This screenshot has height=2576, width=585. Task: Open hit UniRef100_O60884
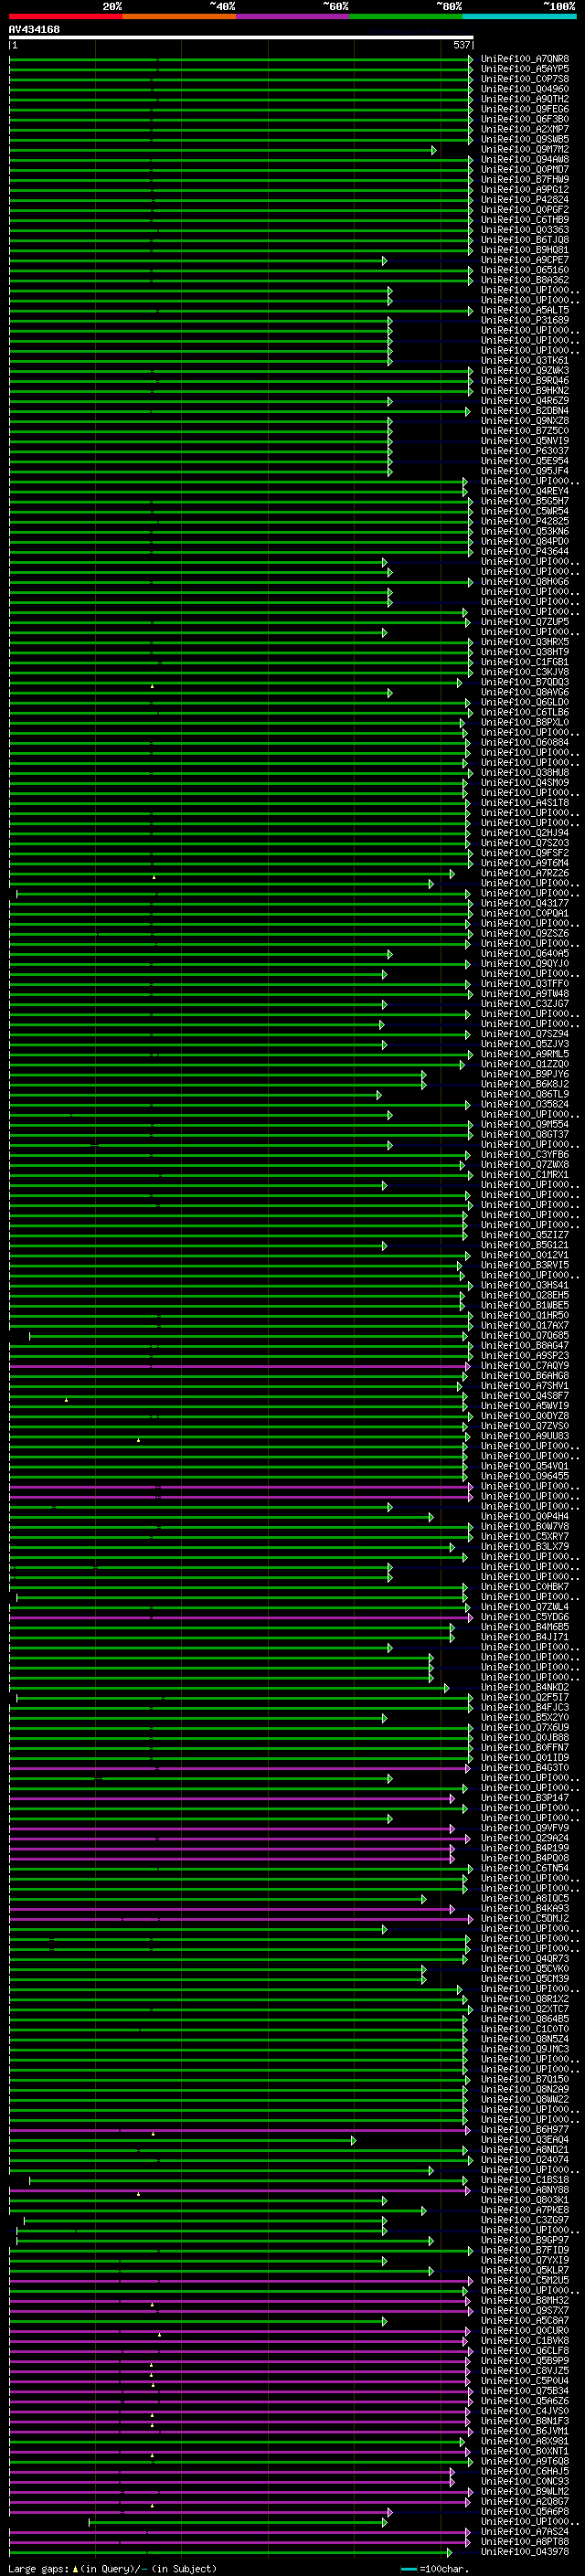click(x=525, y=742)
